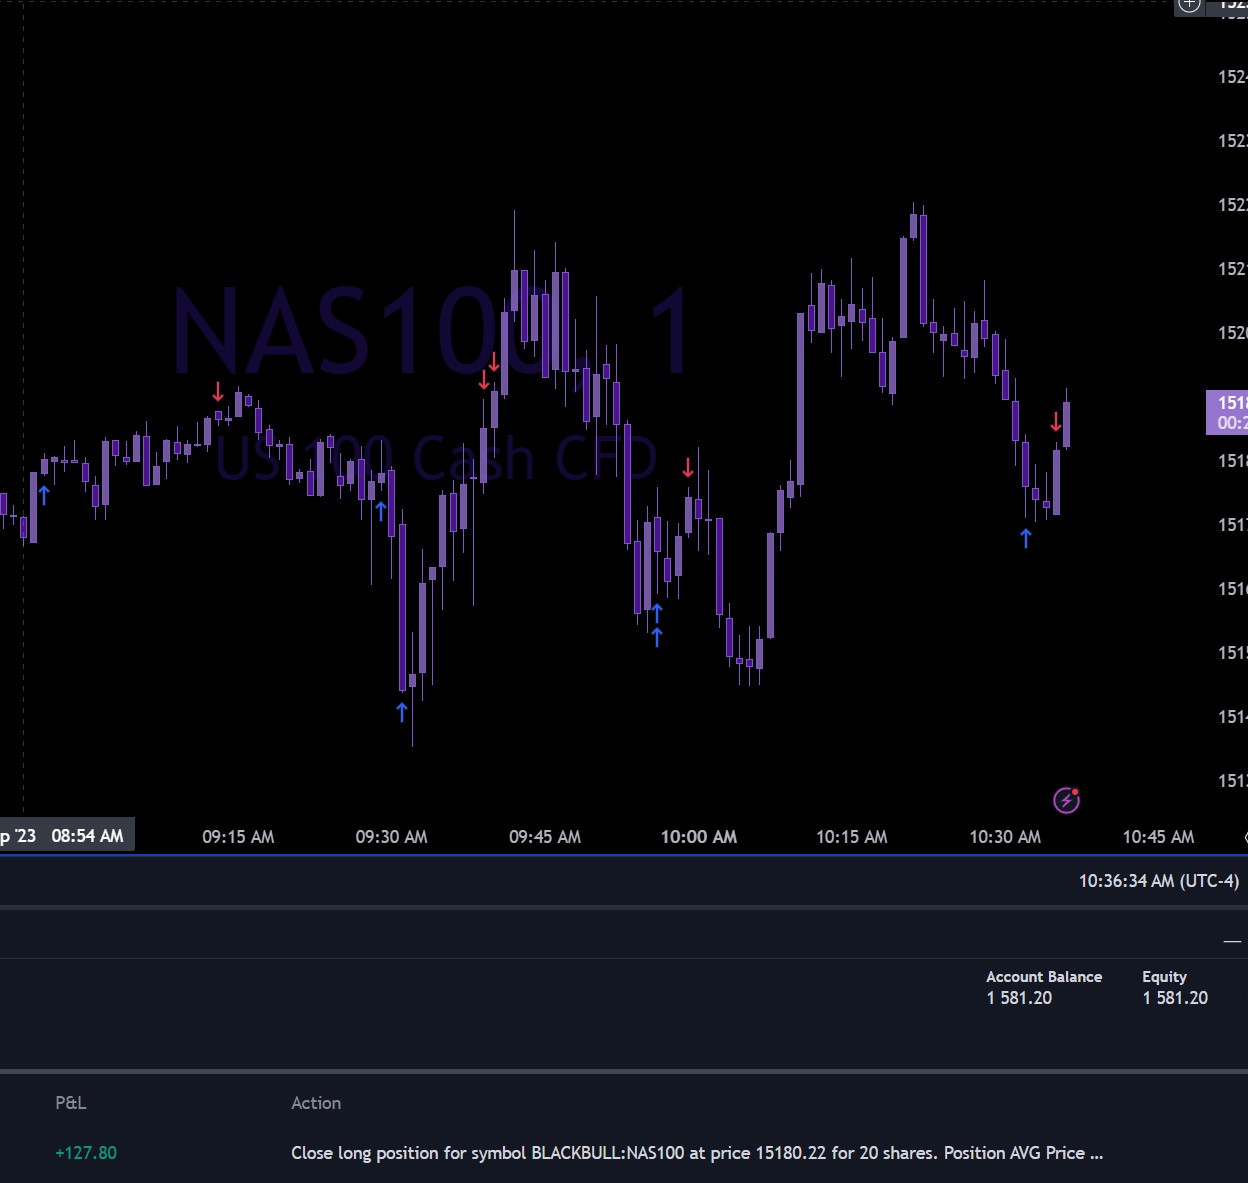
Task: Click the red sell arrow beside the latest candle
Action: point(1056,422)
